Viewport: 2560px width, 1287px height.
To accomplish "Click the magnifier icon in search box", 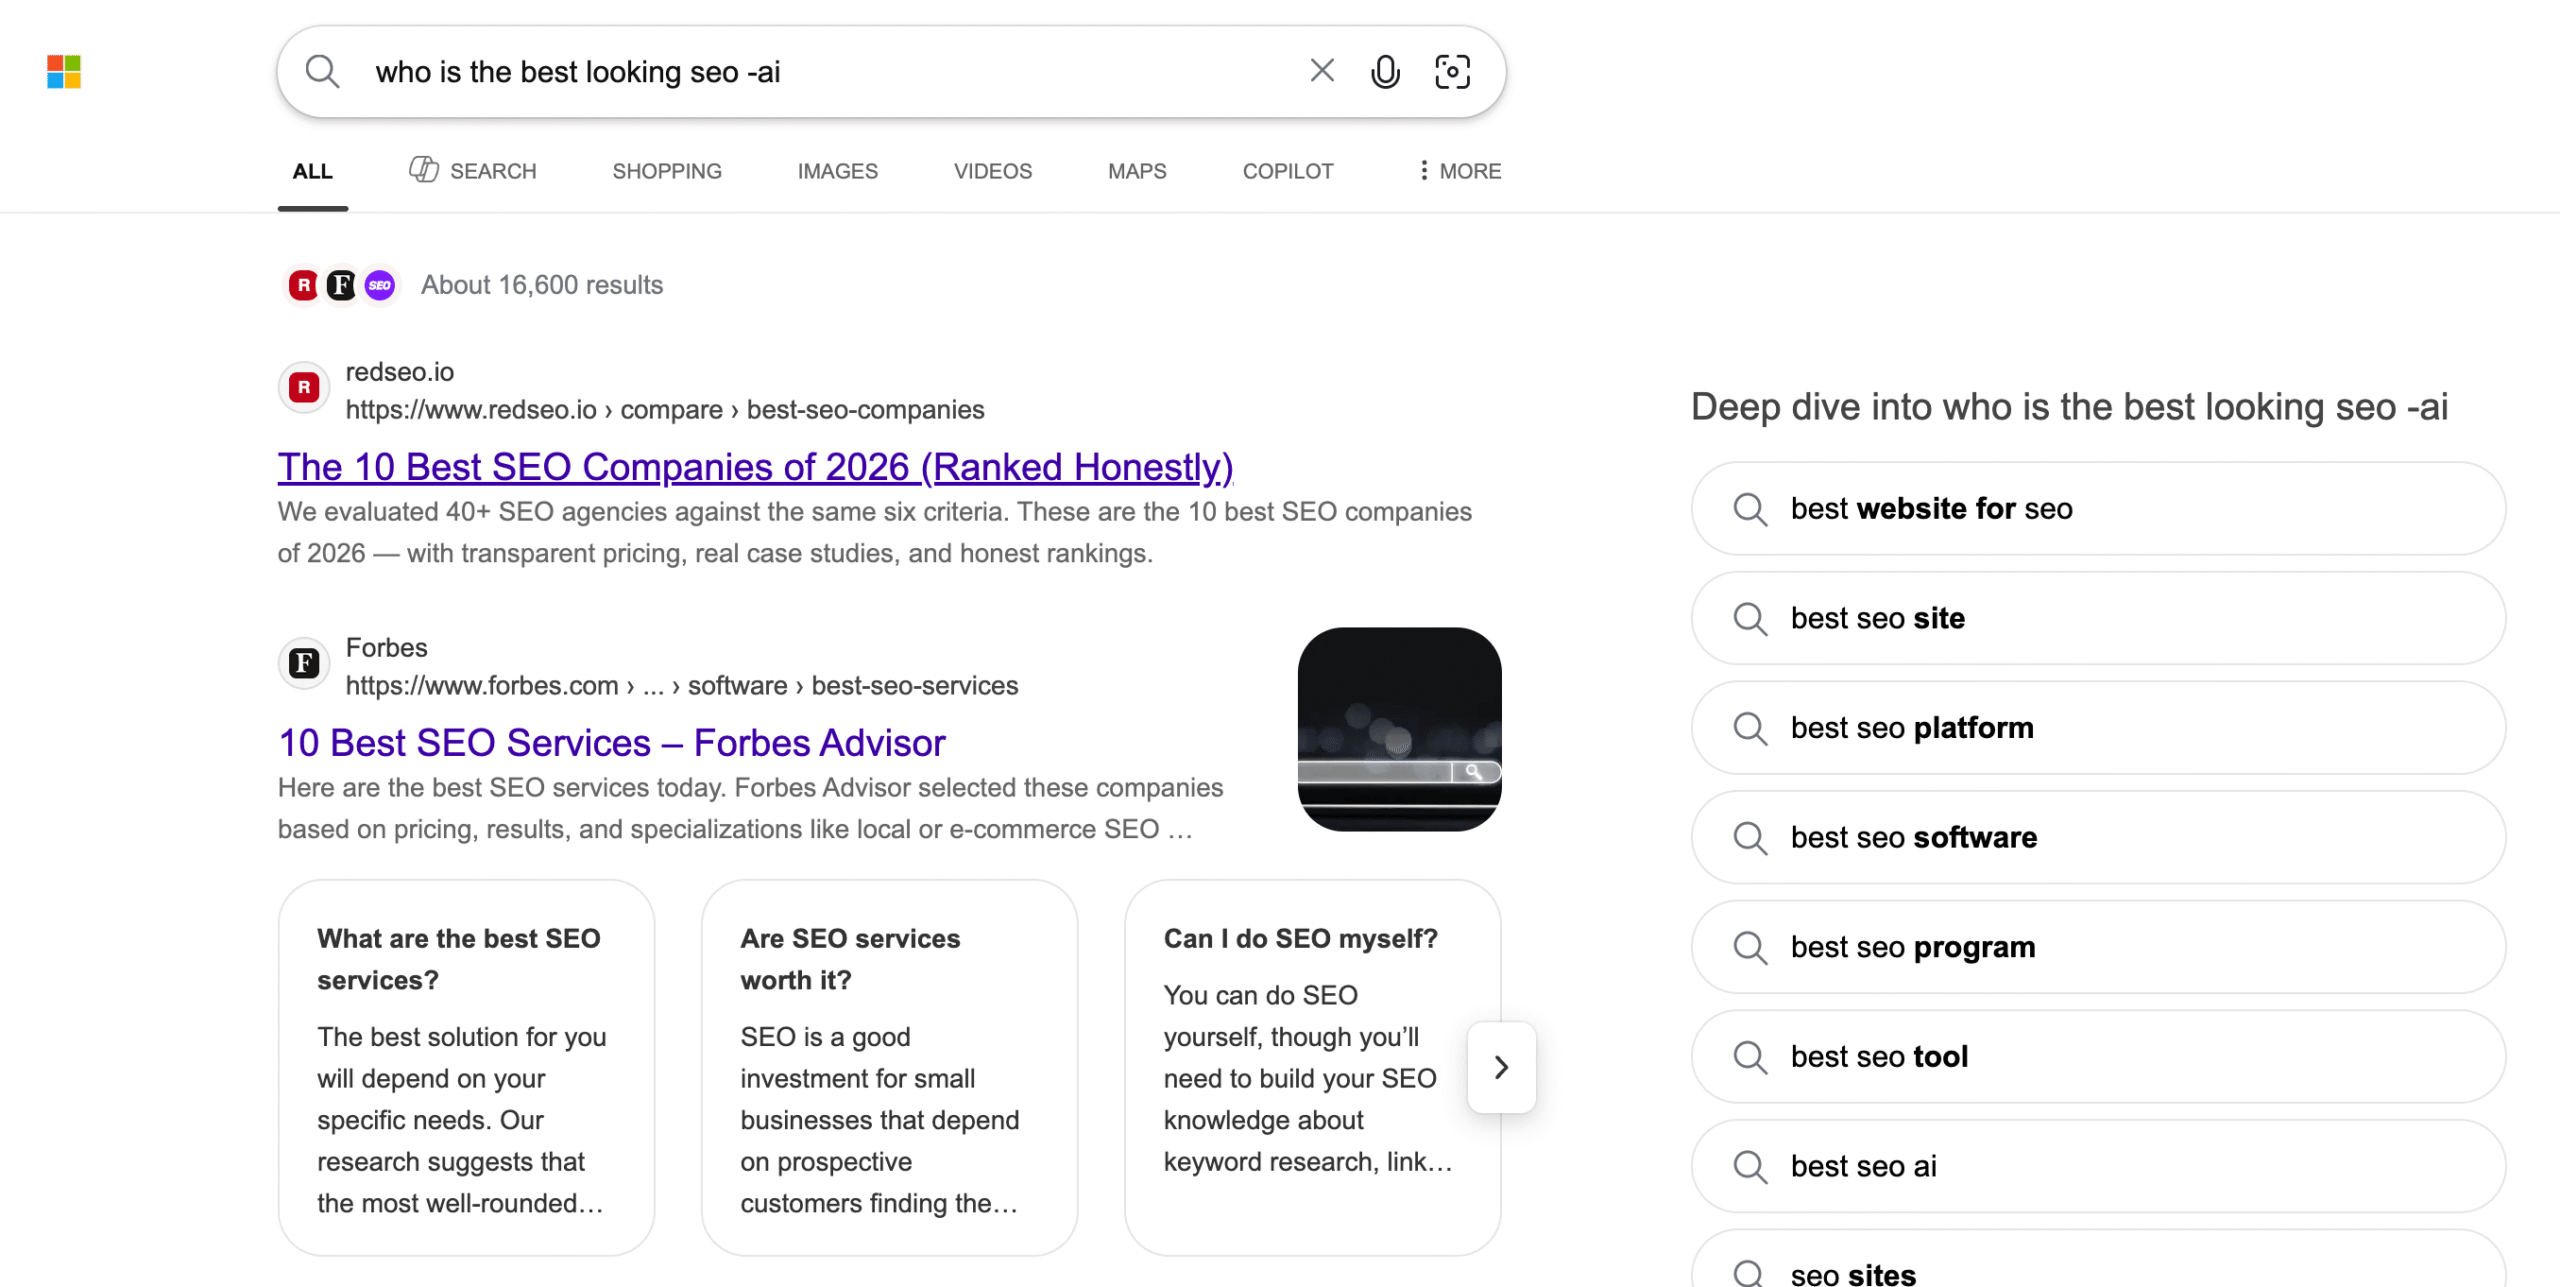I will (322, 72).
